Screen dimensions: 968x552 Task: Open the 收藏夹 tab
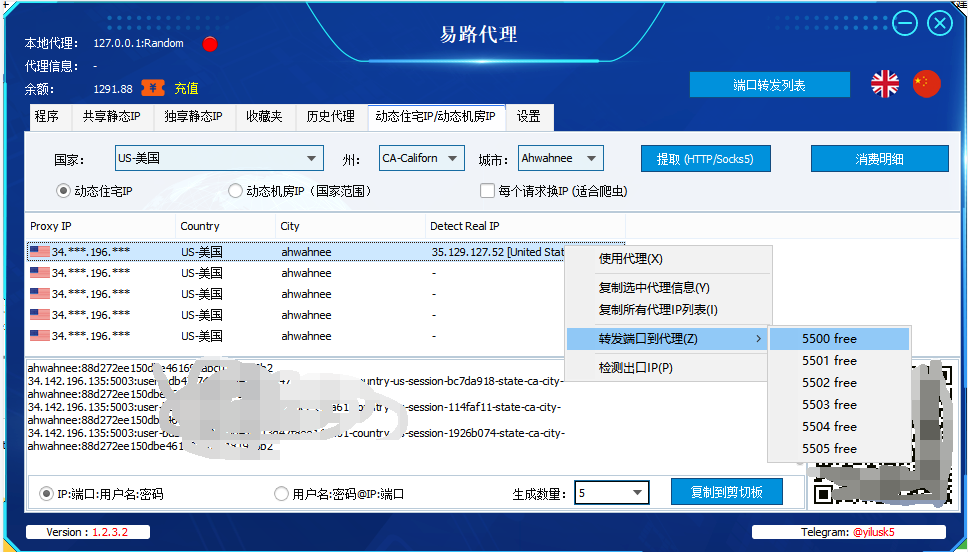[x=264, y=116]
